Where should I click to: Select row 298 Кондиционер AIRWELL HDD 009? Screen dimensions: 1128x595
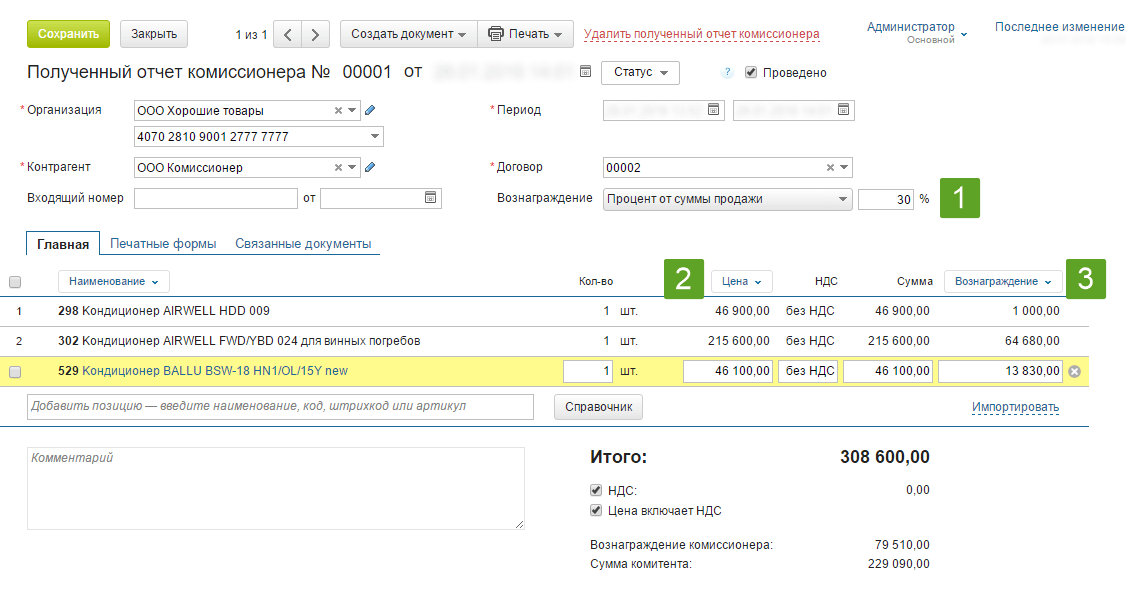544,312
